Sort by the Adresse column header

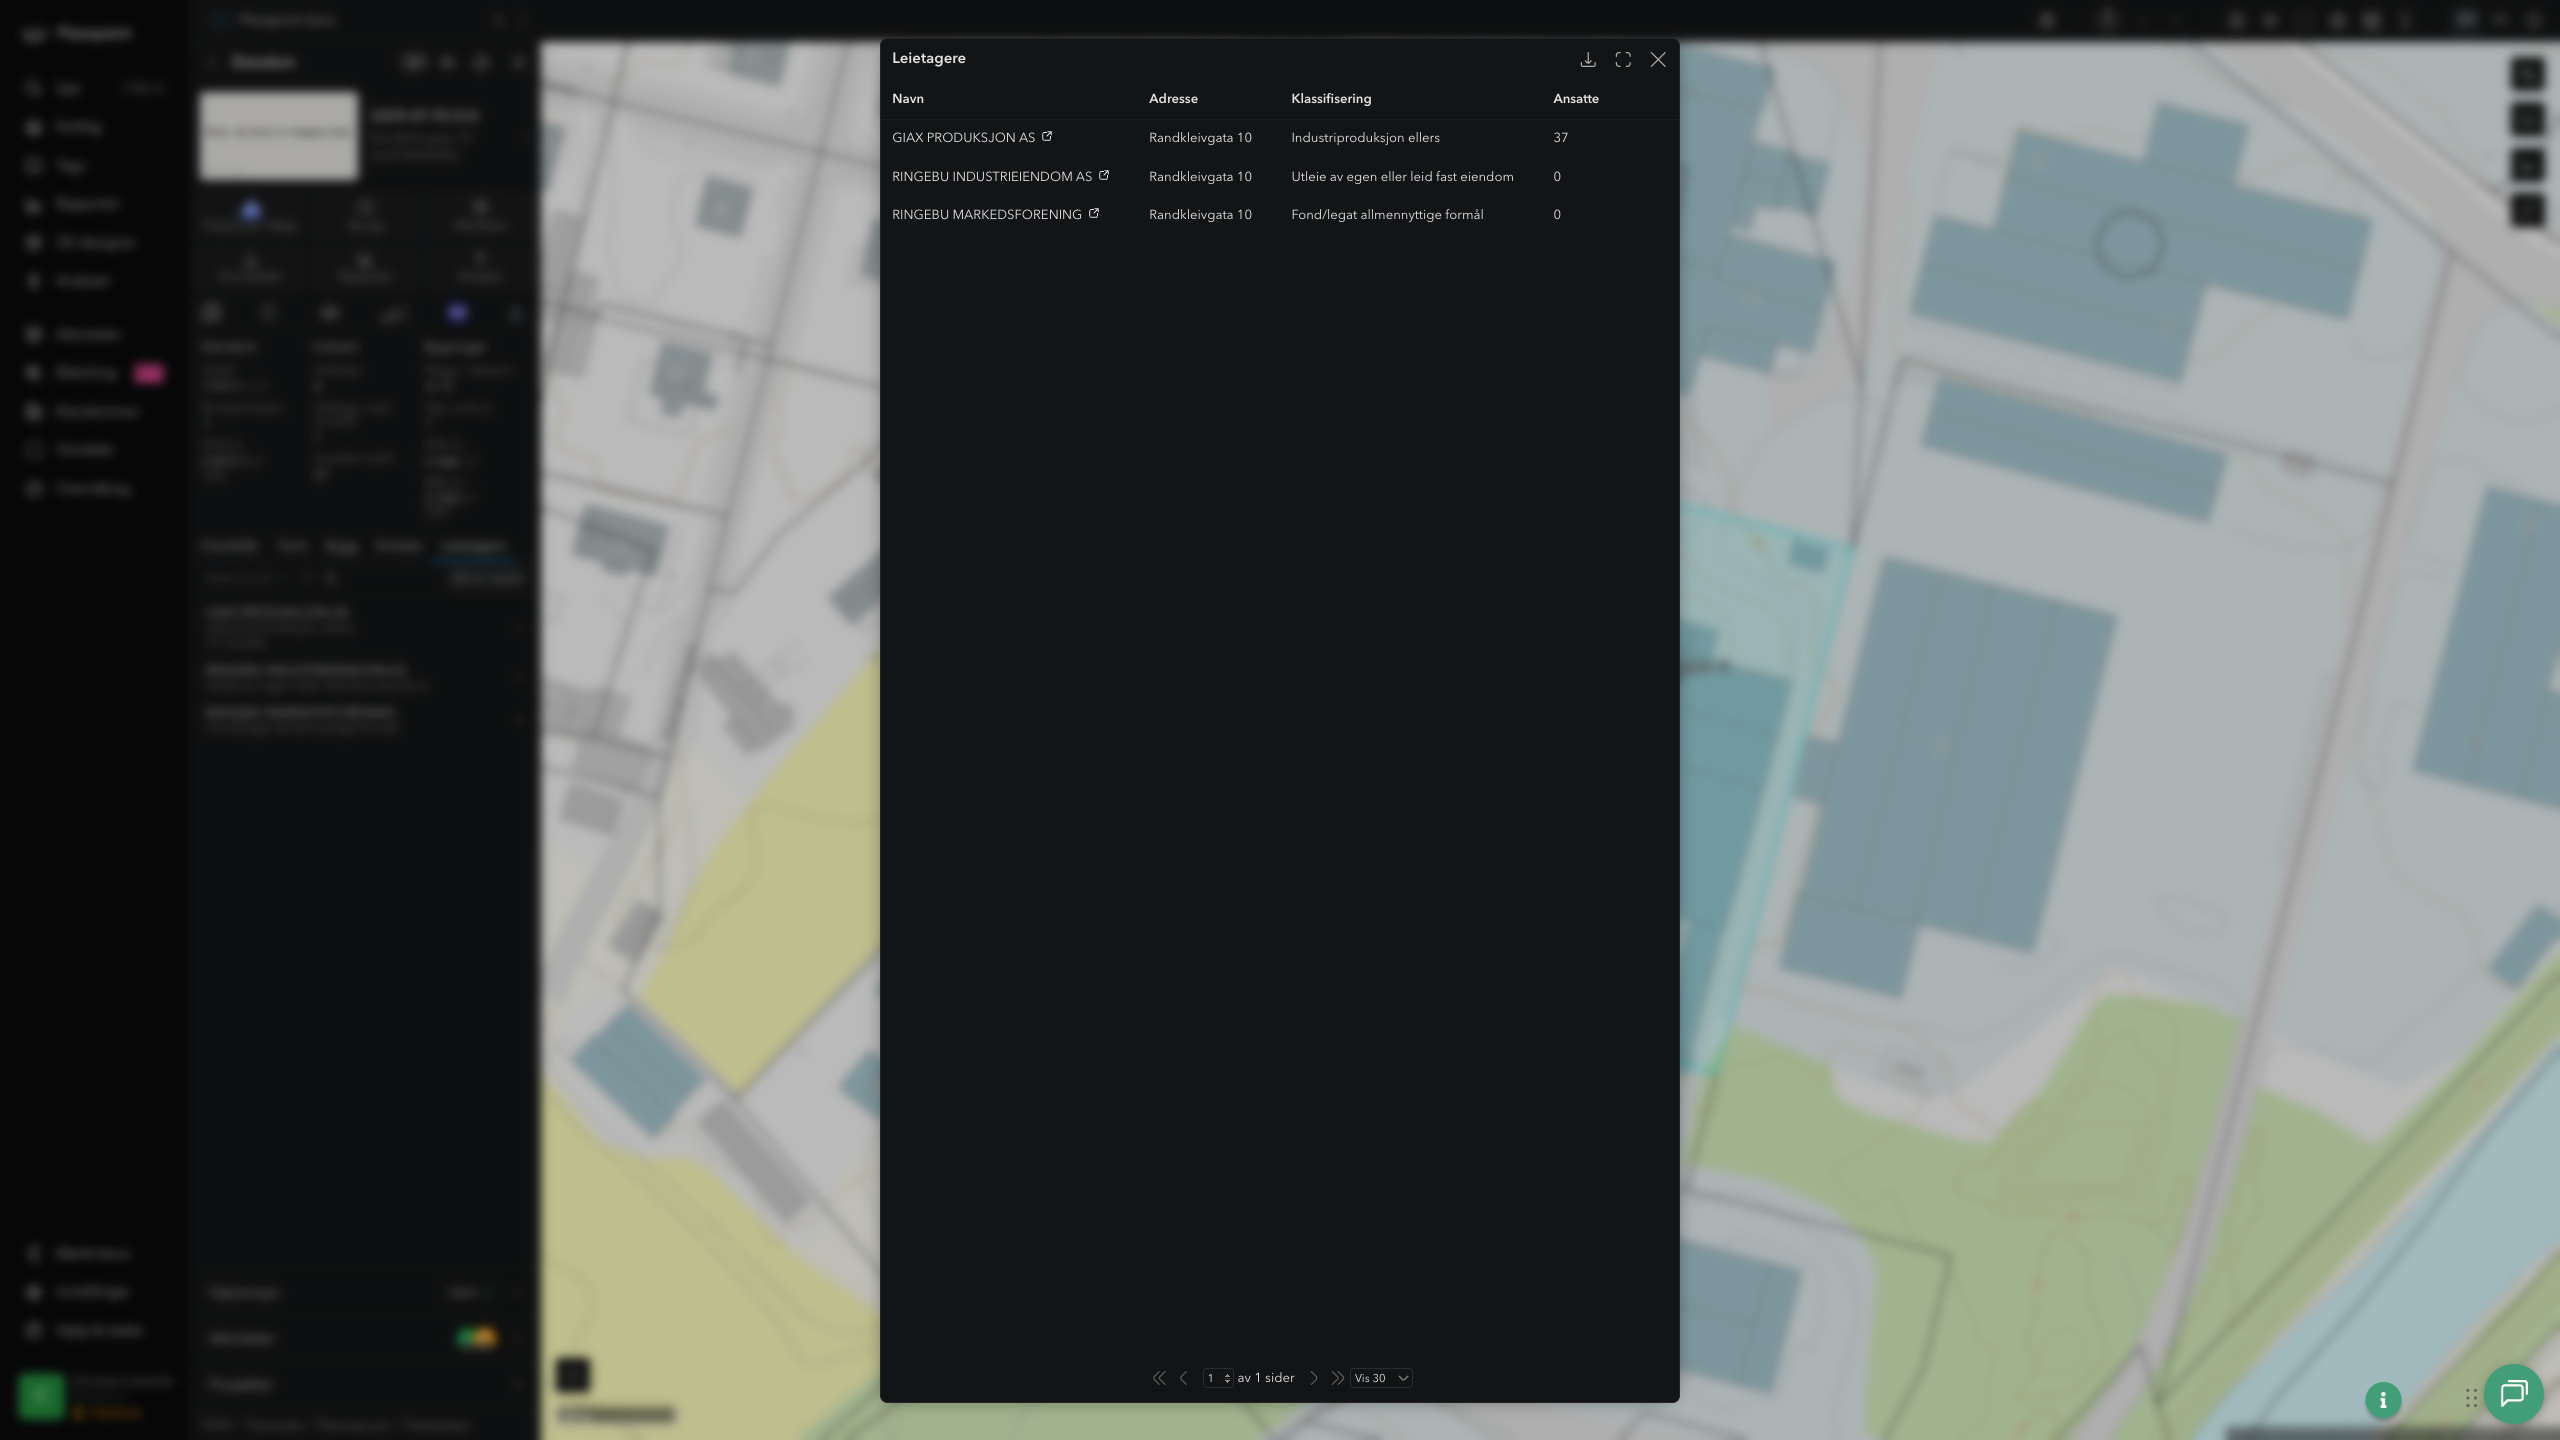[x=1173, y=99]
